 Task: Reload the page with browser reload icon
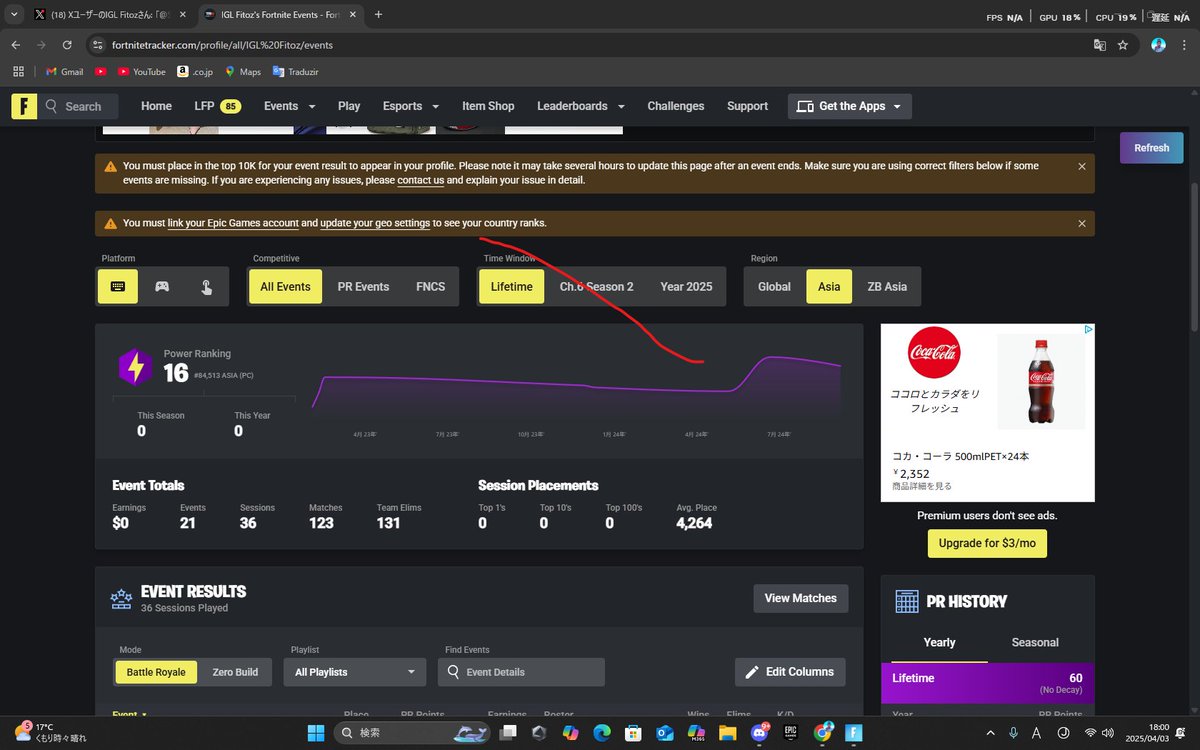click(x=67, y=45)
